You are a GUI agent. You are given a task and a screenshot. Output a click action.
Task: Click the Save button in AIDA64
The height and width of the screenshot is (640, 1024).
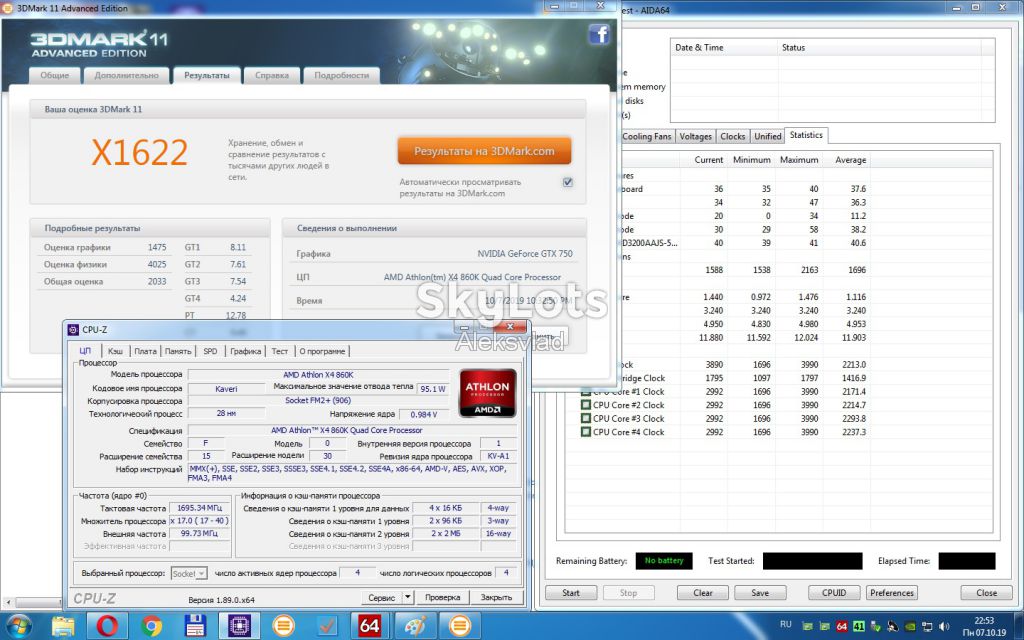click(x=760, y=593)
